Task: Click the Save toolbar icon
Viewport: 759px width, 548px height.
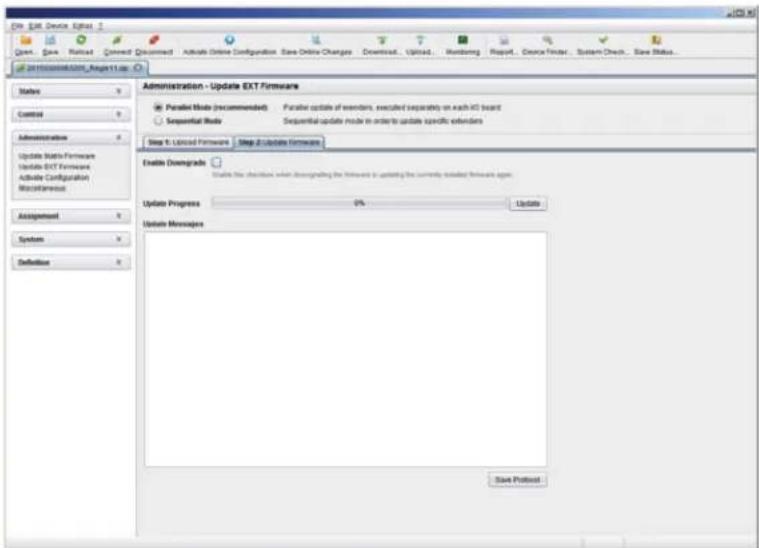Action: click(50, 41)
